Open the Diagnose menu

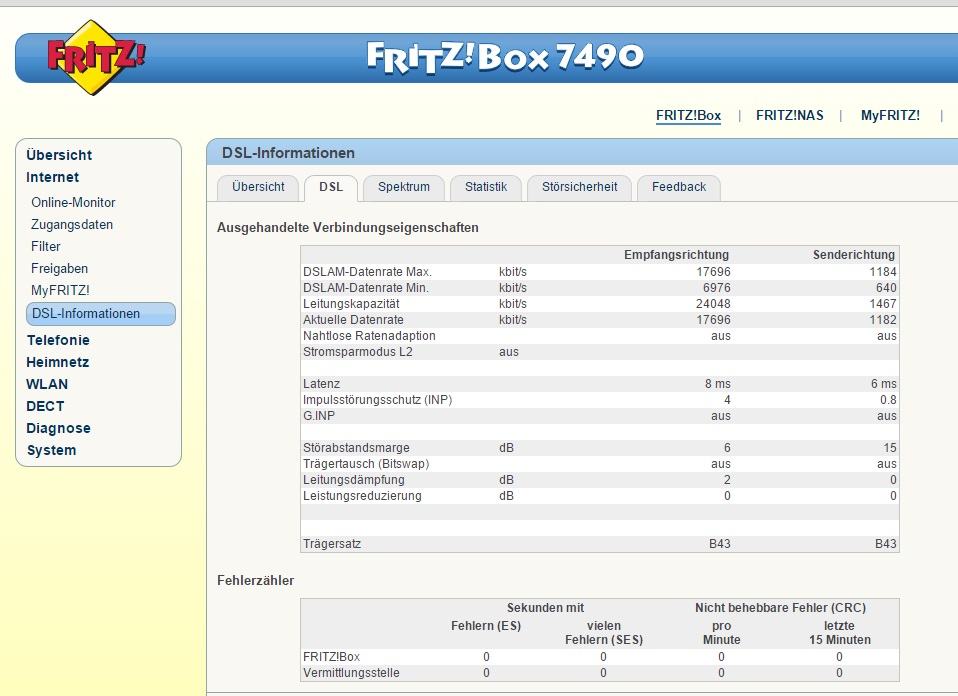(x=58, y=428)
